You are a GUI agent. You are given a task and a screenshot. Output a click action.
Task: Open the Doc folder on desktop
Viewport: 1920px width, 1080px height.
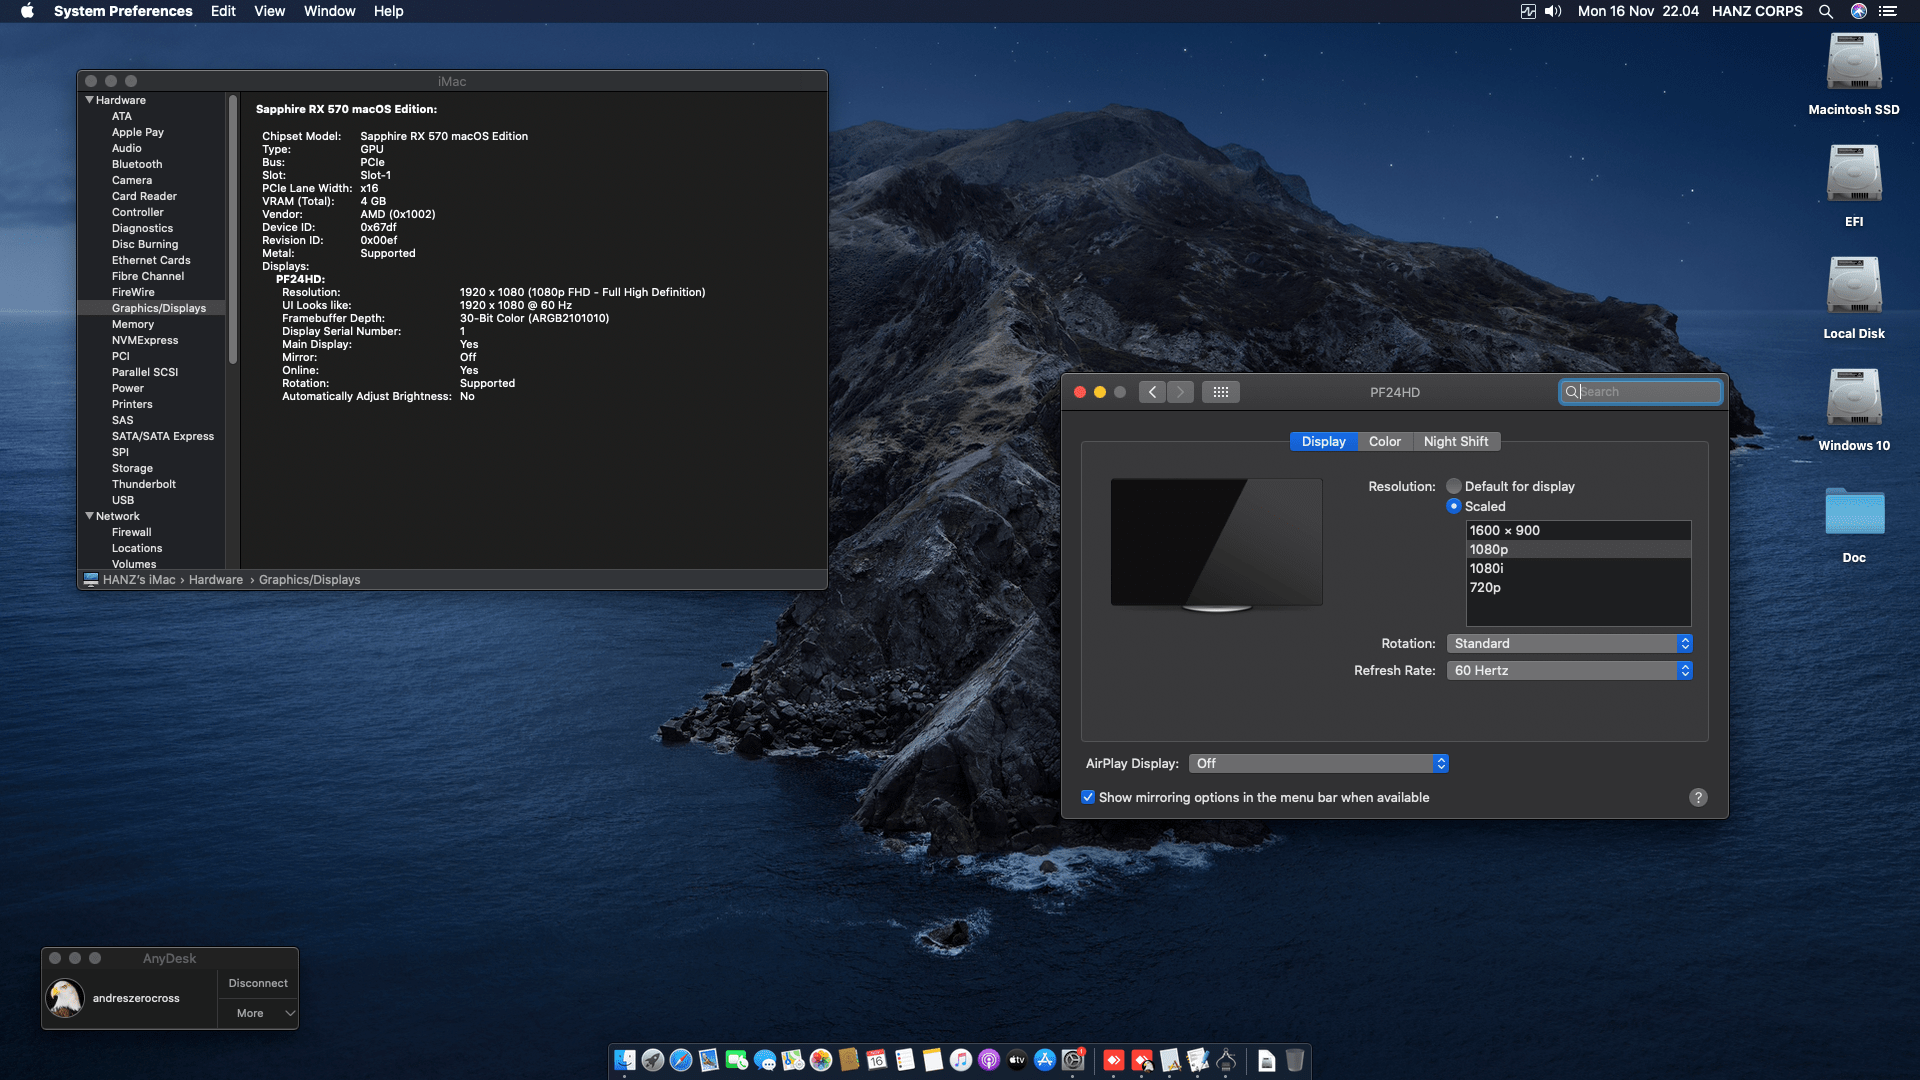(x=1853, y=512)
